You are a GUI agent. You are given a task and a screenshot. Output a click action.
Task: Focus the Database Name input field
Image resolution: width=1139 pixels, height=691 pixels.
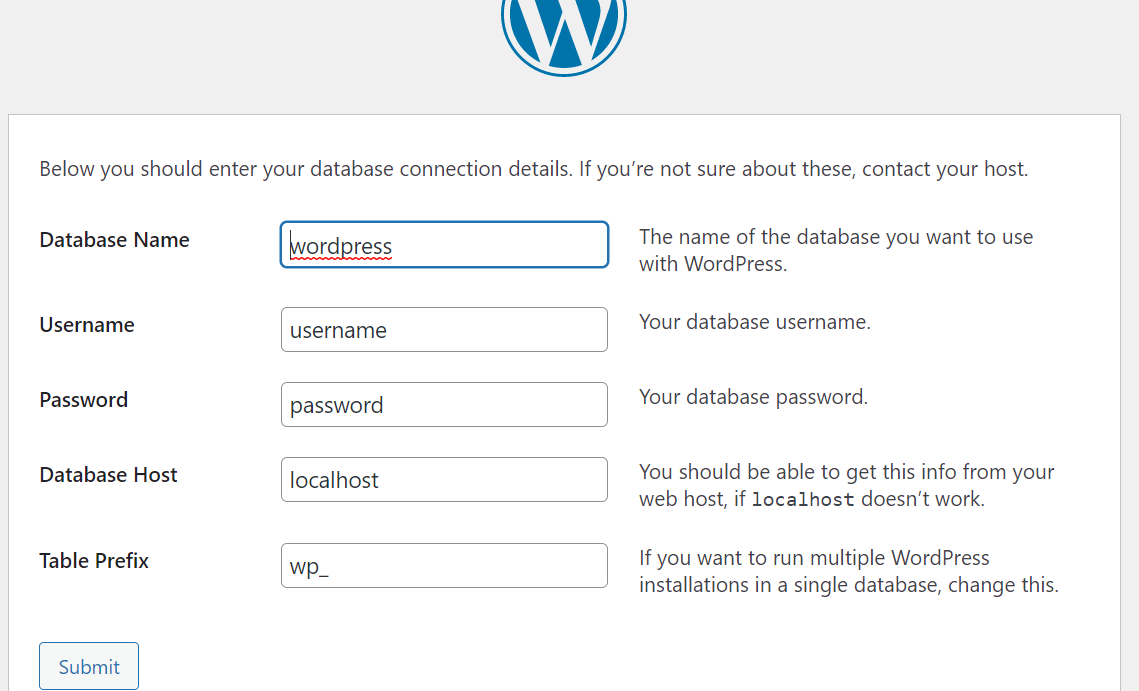[444, 245]
